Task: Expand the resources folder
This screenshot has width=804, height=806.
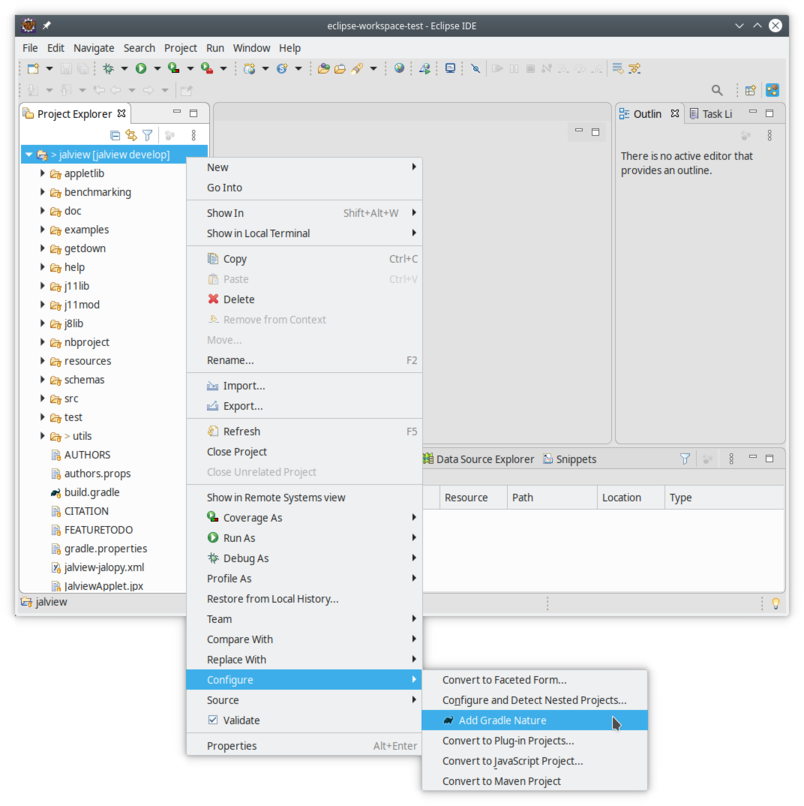Action: coord(42,361)
